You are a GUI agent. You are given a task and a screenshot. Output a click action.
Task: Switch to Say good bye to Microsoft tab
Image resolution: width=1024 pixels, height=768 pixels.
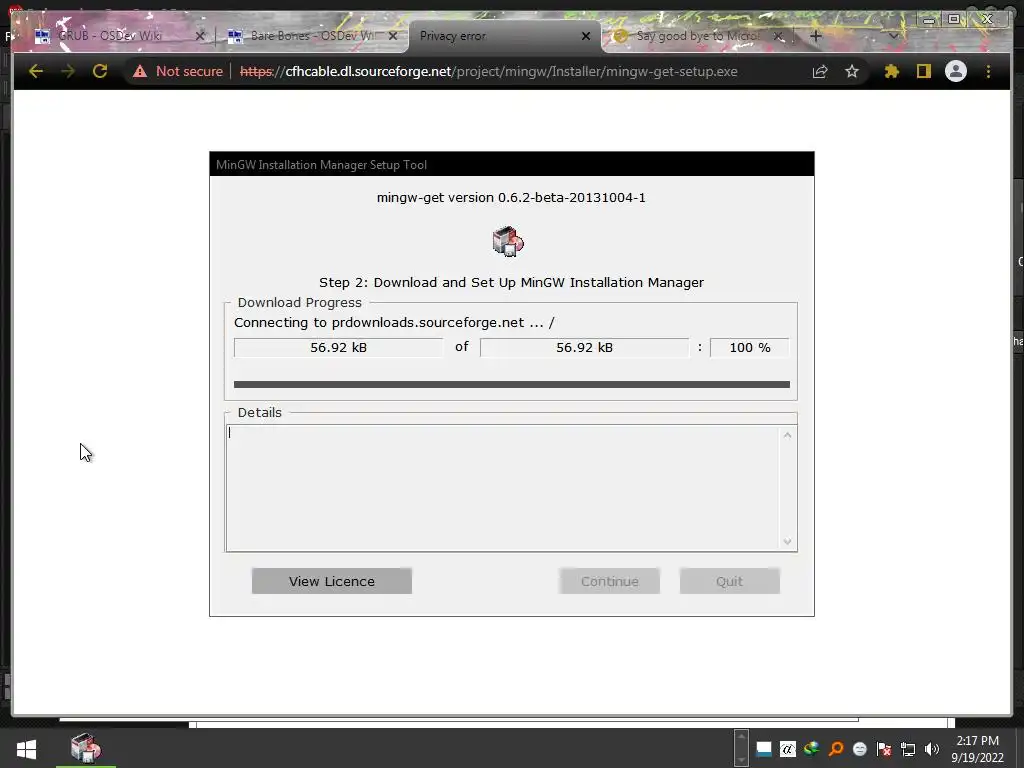(697, 36)
